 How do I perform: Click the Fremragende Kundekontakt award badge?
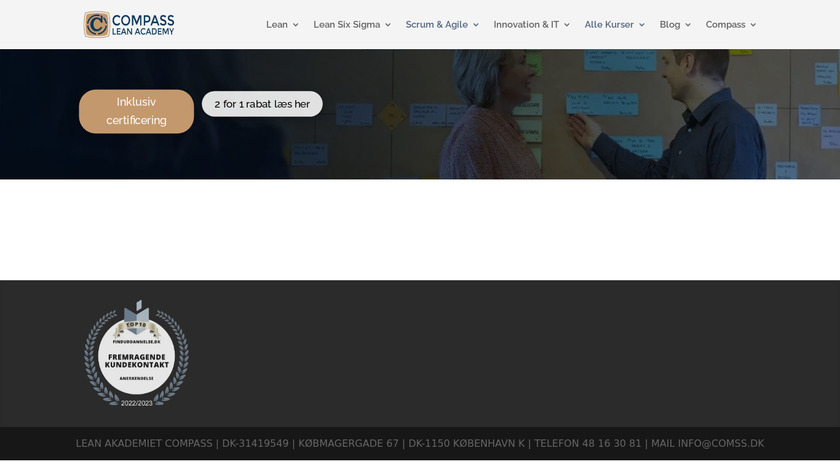pyautogui.click(x=137, y=354)
